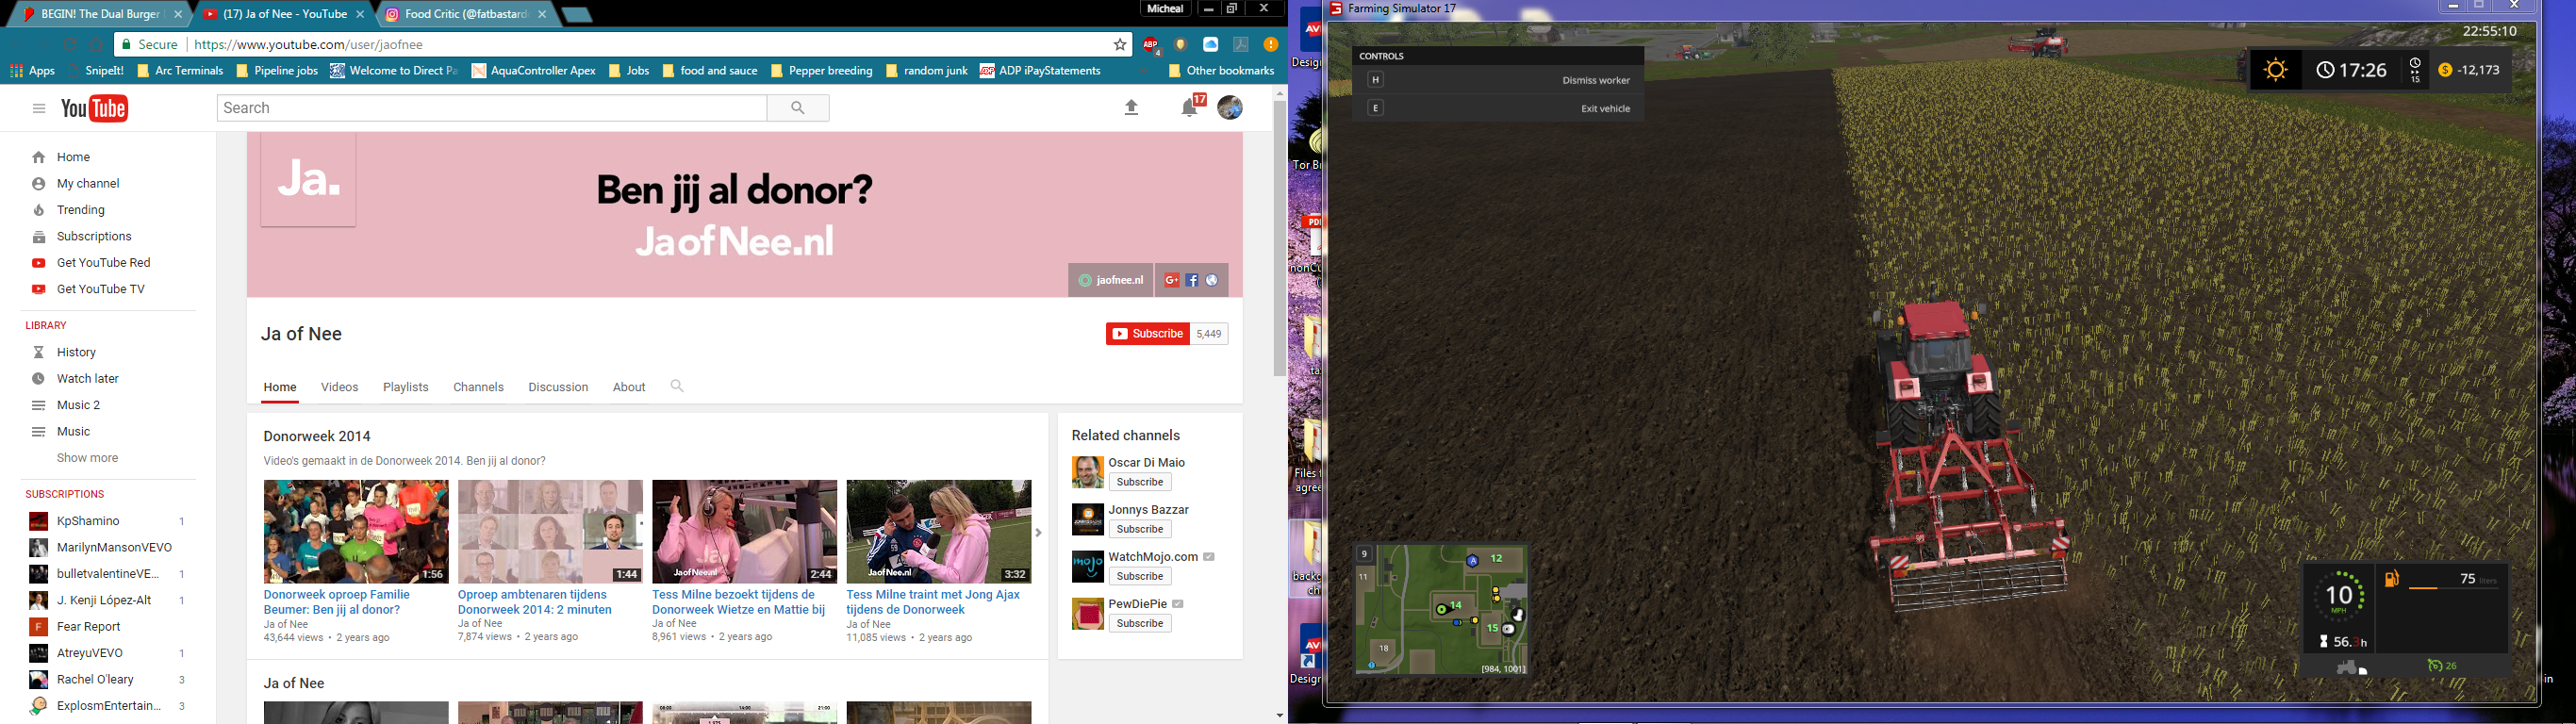2576x724 pixels.
Task: Click the Chrome address bar URL
Action: click(308, 45)
